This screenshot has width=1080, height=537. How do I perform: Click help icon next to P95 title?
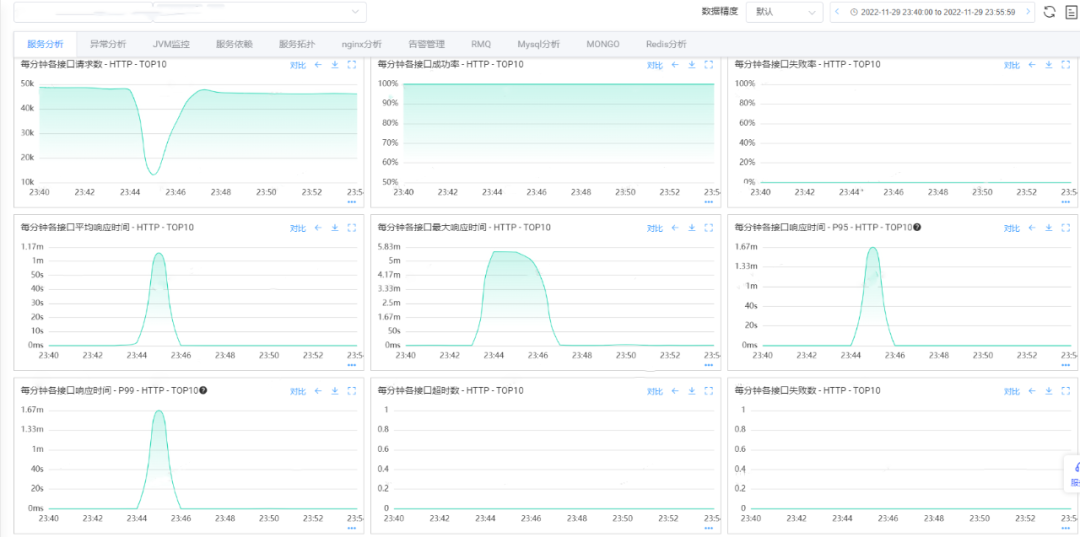coord(917,227)
